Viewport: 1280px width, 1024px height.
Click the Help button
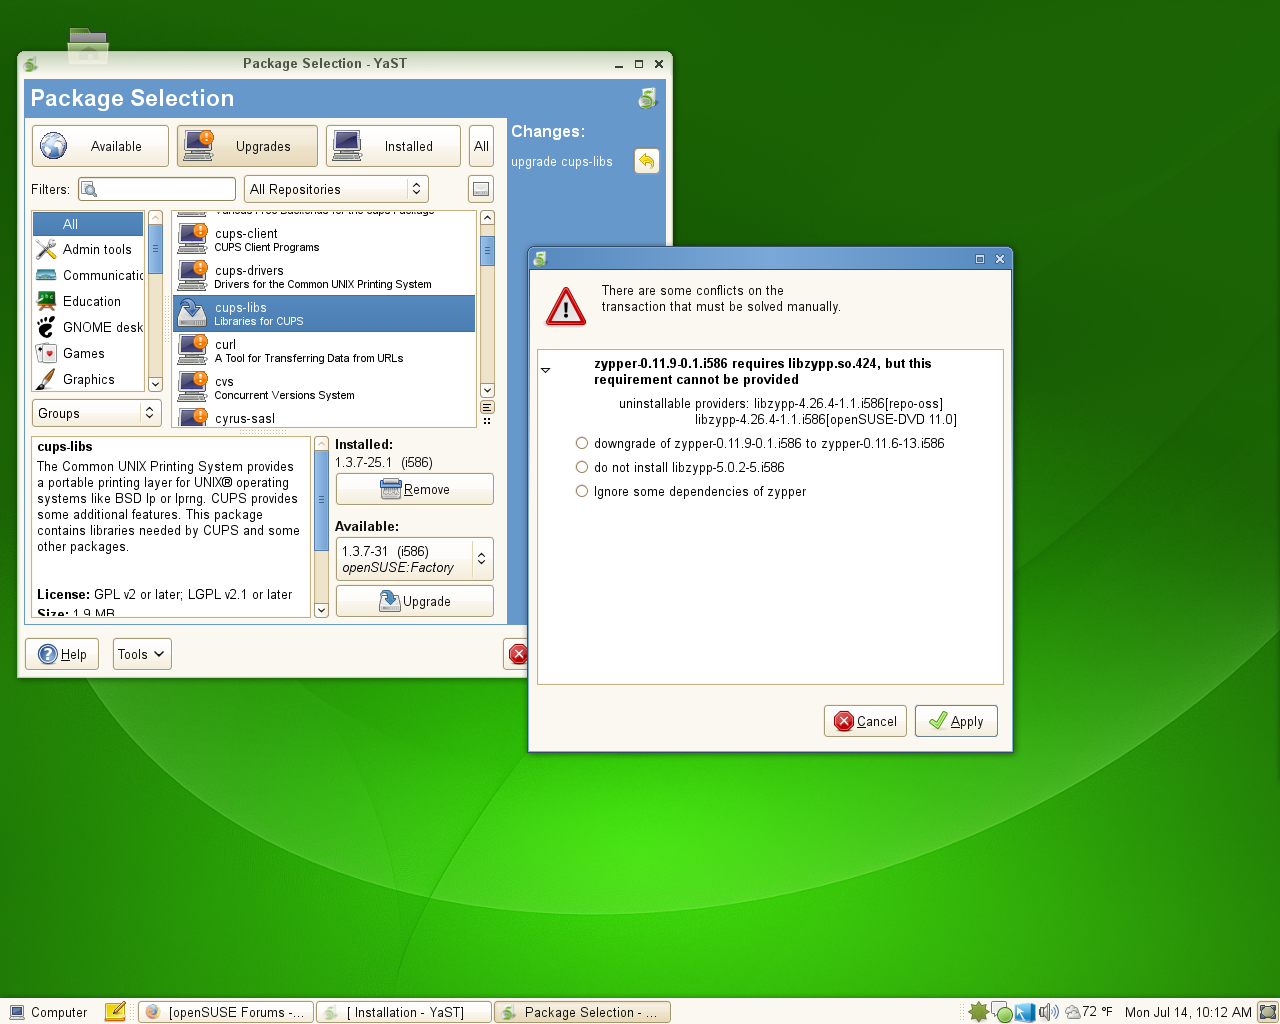[62, 654]
